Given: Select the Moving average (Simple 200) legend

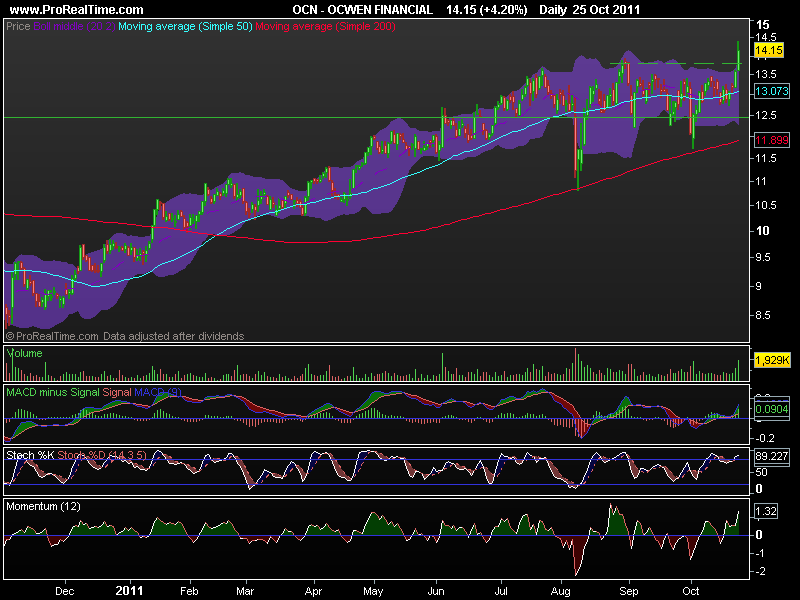Looking at the screenshot, I should (x=325, y=26).
